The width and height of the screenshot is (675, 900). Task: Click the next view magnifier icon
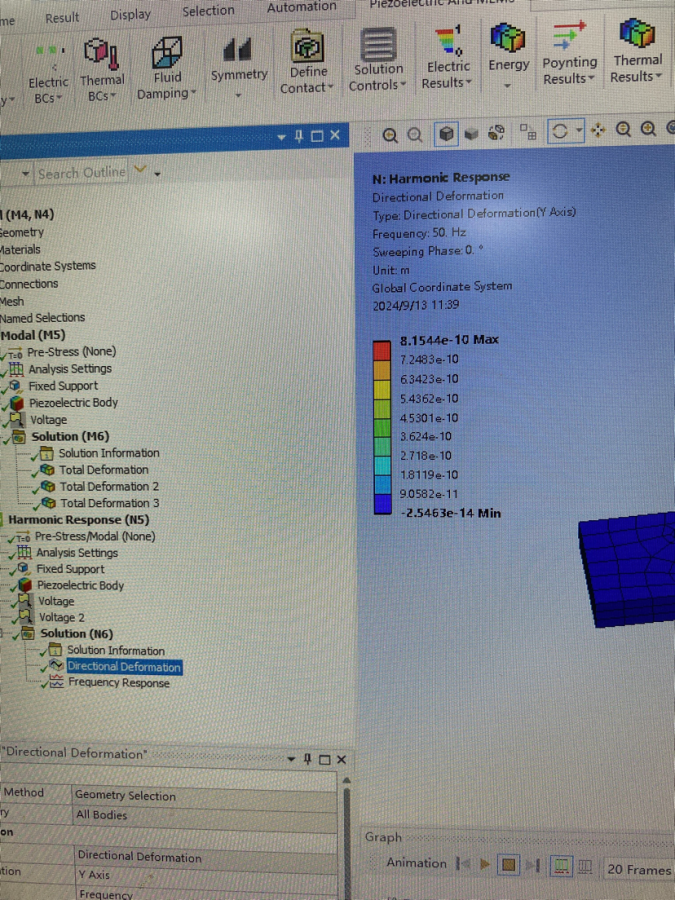[x=414, y=135]
